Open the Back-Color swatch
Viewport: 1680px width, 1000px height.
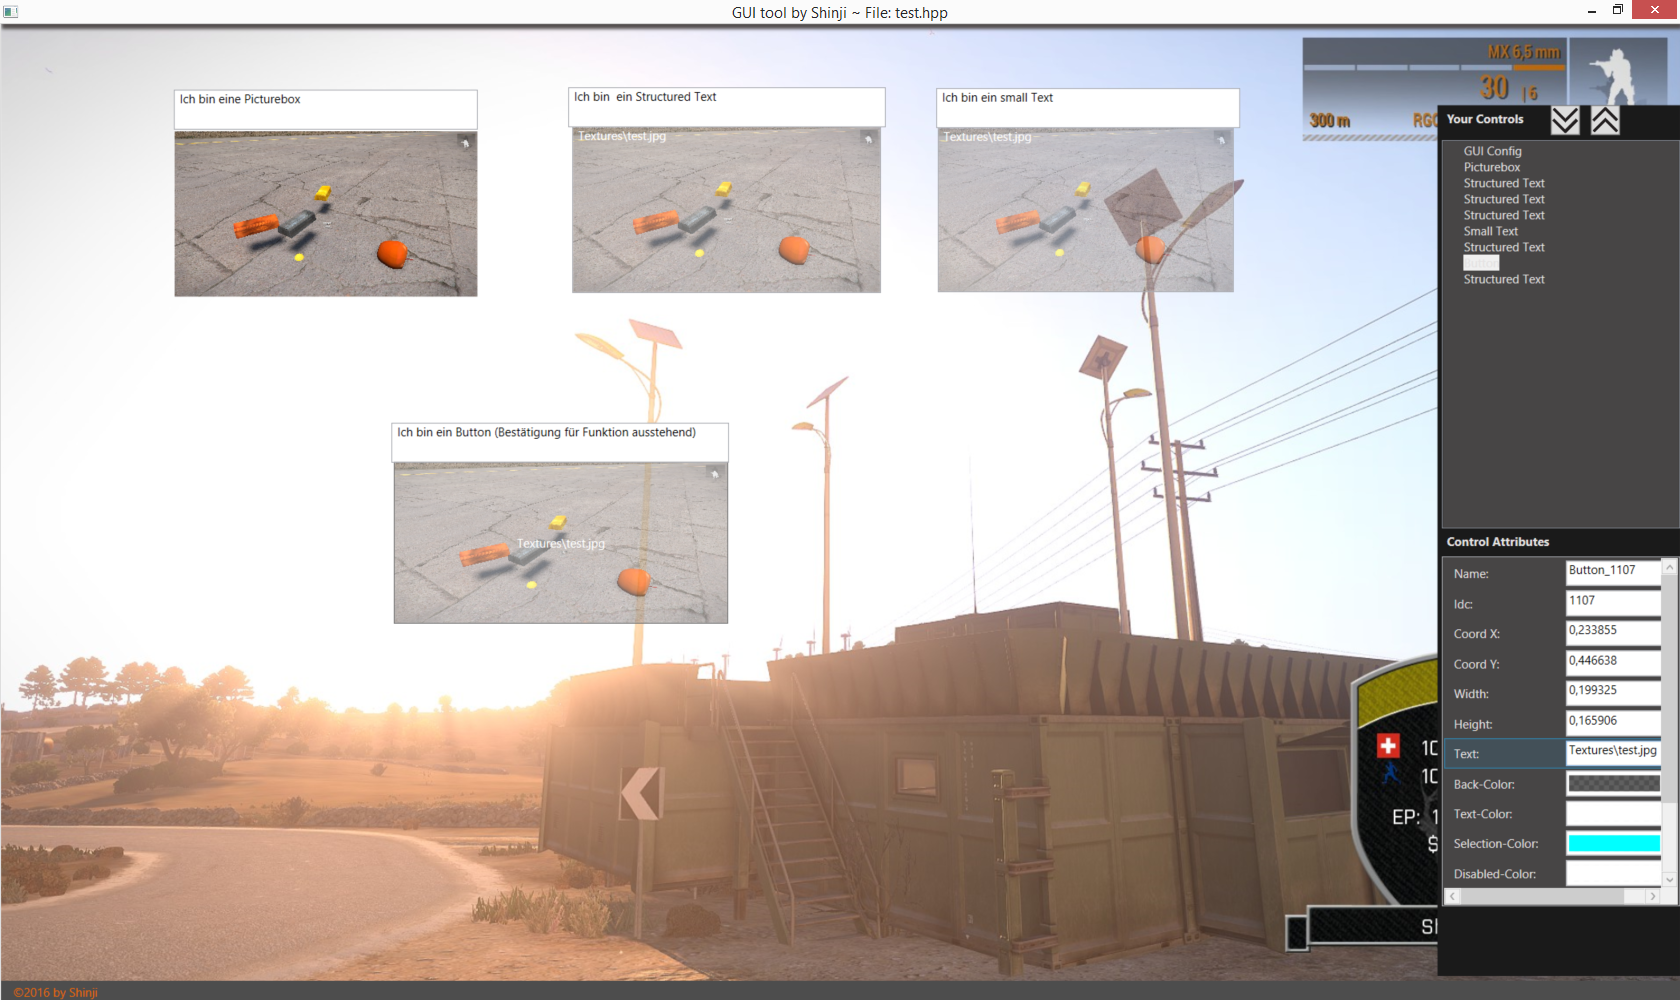[x=1613, y=783]
